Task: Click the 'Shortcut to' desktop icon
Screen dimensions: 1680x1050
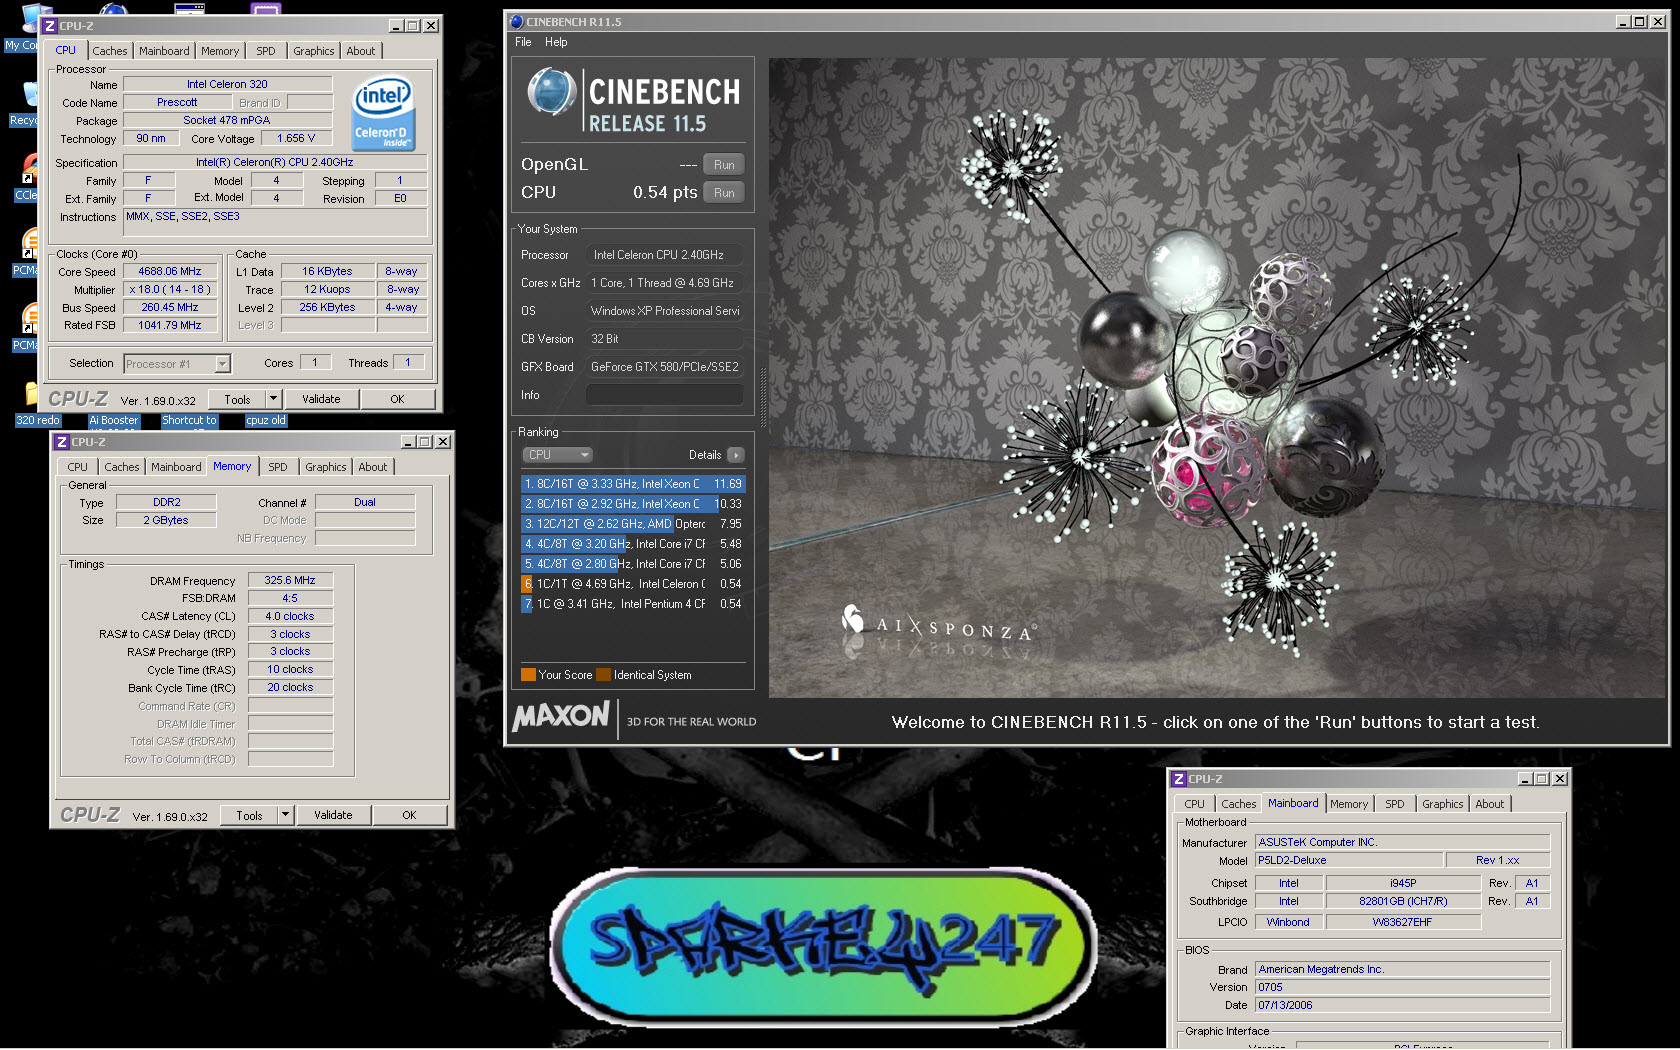Action: coord(189,420)
